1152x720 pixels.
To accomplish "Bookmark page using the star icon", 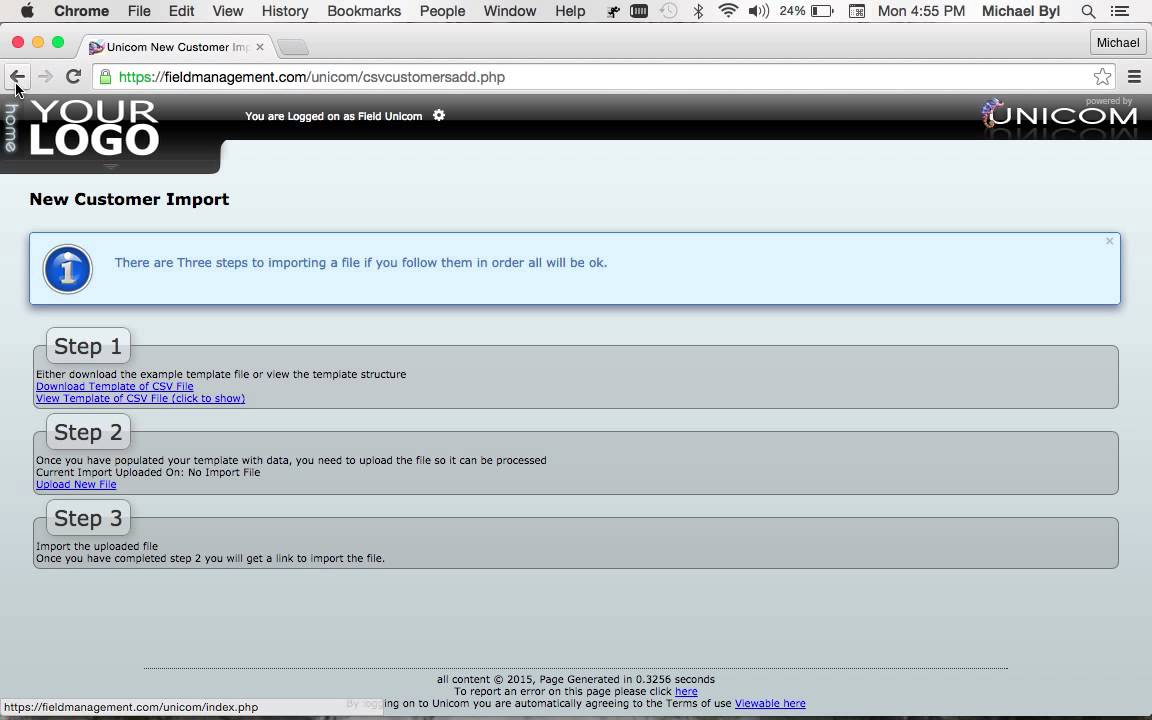I will coord(1102,76).
